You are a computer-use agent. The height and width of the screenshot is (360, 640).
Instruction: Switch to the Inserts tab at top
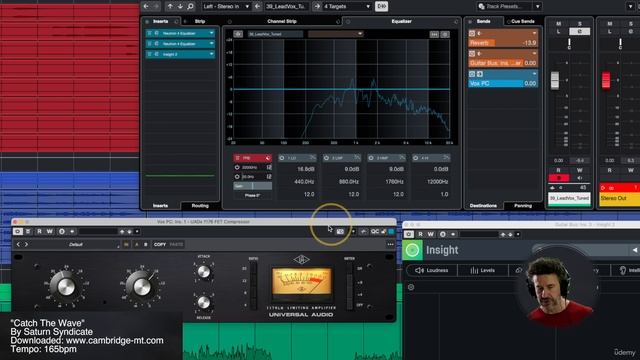160,21
